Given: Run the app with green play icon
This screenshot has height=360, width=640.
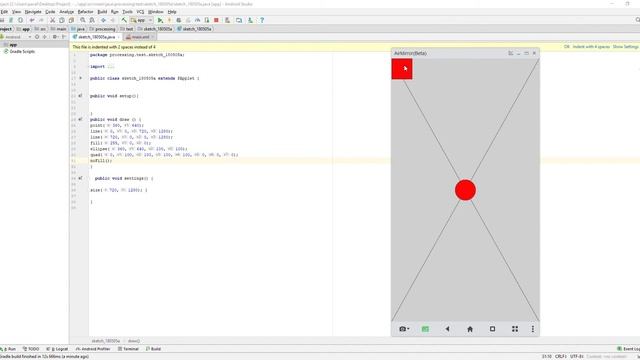Looking at the screenshot, I should pyautogui.click(x=160, y=20).
